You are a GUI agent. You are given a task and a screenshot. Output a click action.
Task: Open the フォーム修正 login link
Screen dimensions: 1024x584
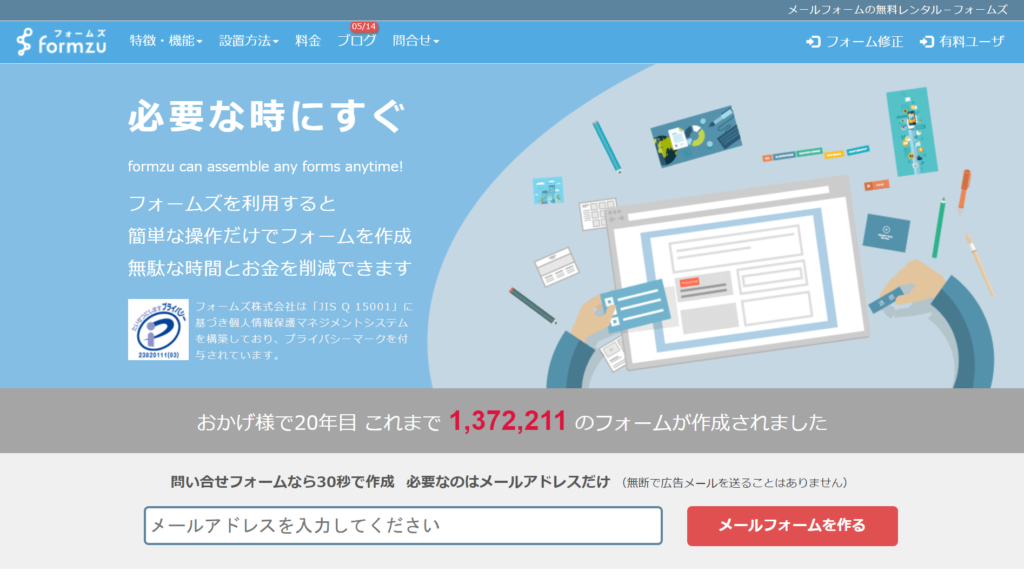pyautogui.click(x=854, y=42)
